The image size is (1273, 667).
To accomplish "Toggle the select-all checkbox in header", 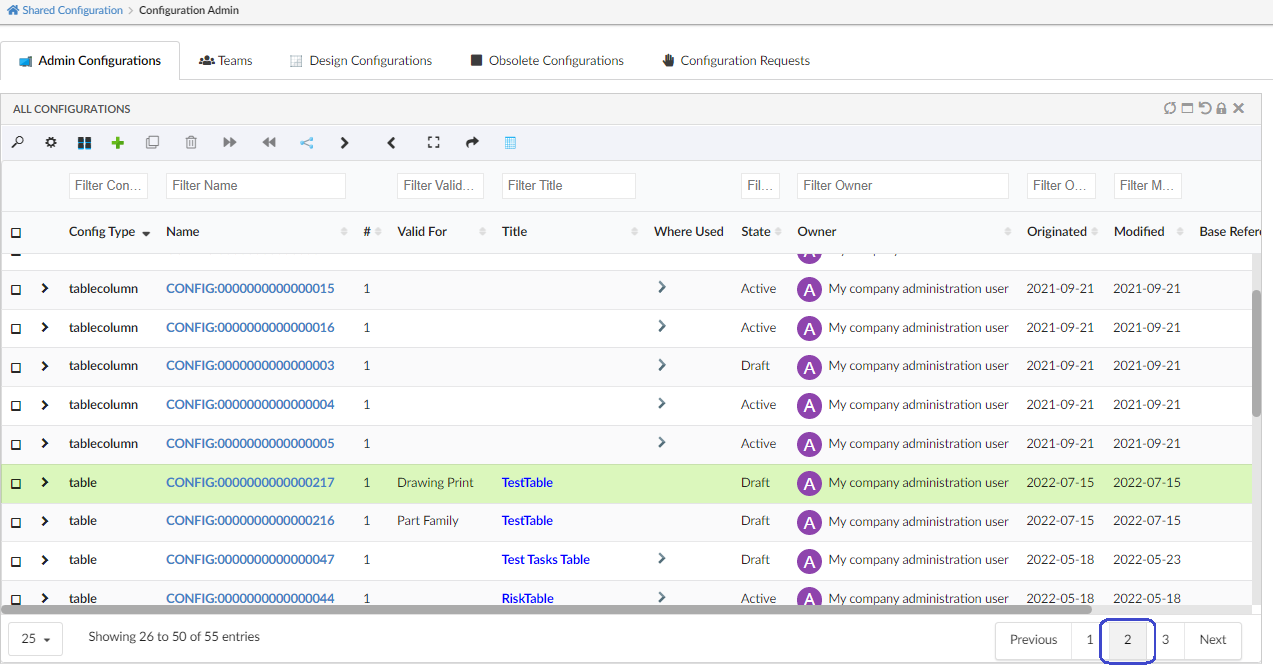I will point(16,233).
